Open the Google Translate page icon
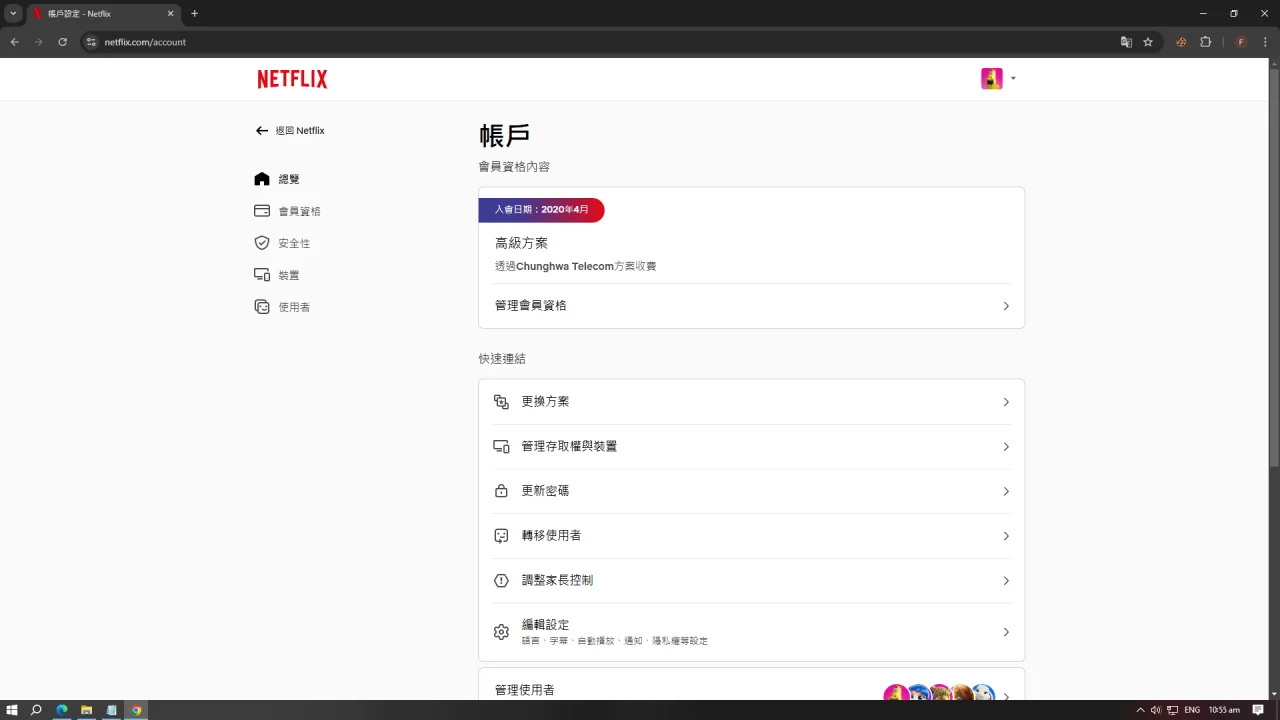 (1126, 42)
